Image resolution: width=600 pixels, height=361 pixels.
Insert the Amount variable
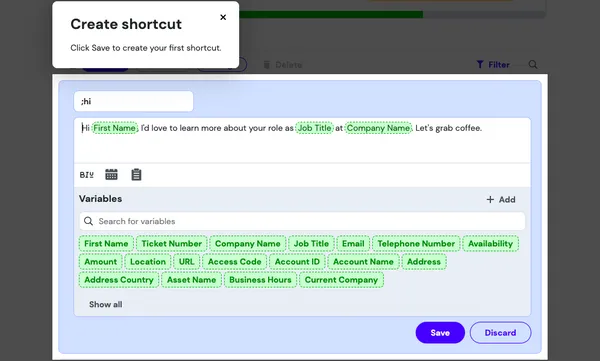[101, 261]
